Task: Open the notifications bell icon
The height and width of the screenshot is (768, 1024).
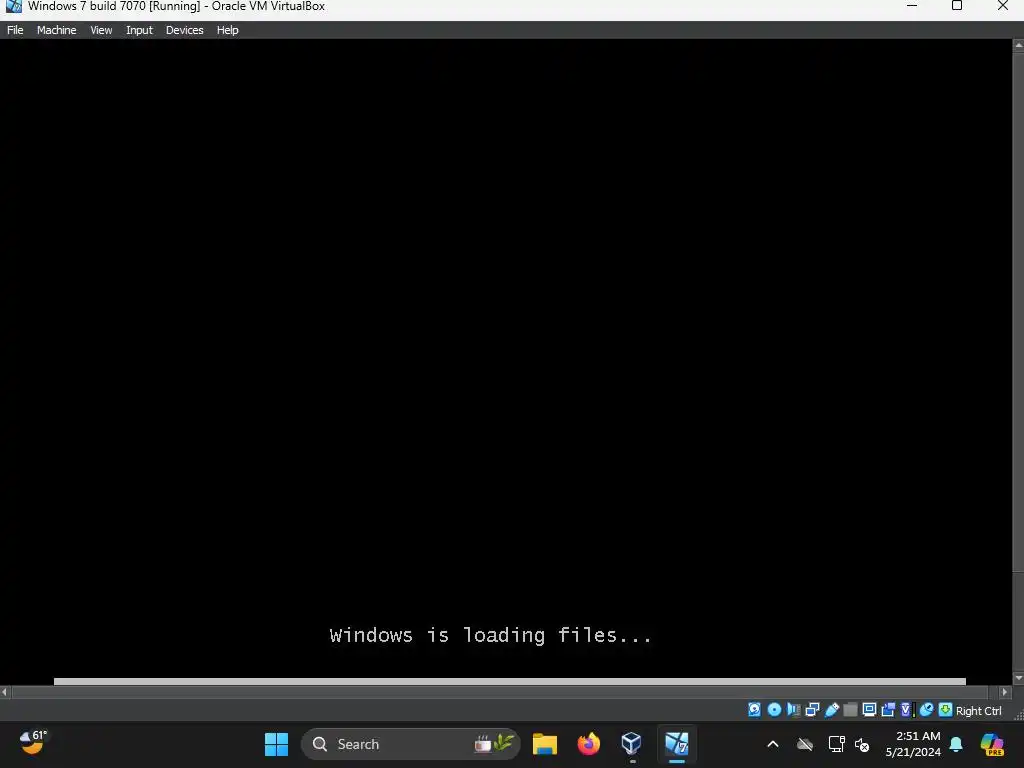Action: pos(956,744)
